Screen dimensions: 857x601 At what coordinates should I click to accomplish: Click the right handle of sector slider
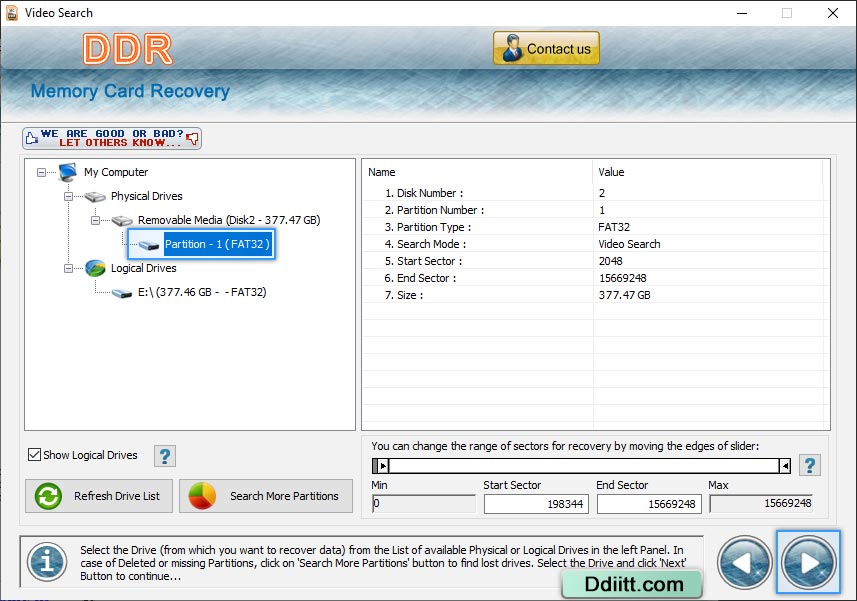(785, 466)
